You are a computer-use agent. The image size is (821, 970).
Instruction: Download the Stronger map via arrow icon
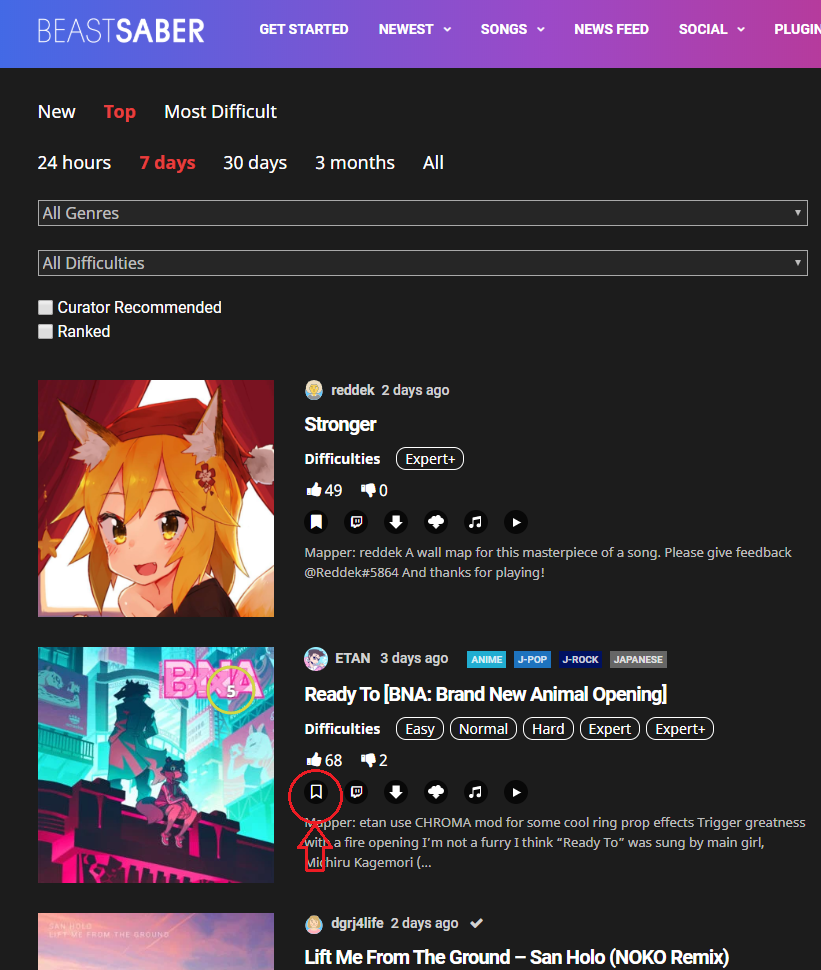[396, 522]
